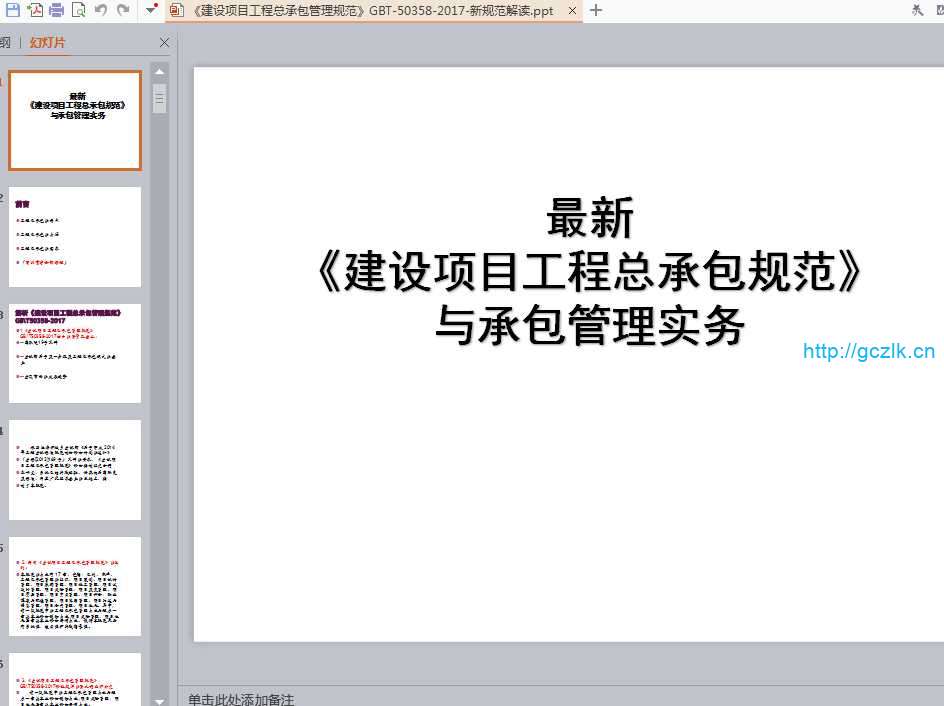944x706 pixels.
Task: Select slide 3 thumbnail in panel
Action: point(75,353)
